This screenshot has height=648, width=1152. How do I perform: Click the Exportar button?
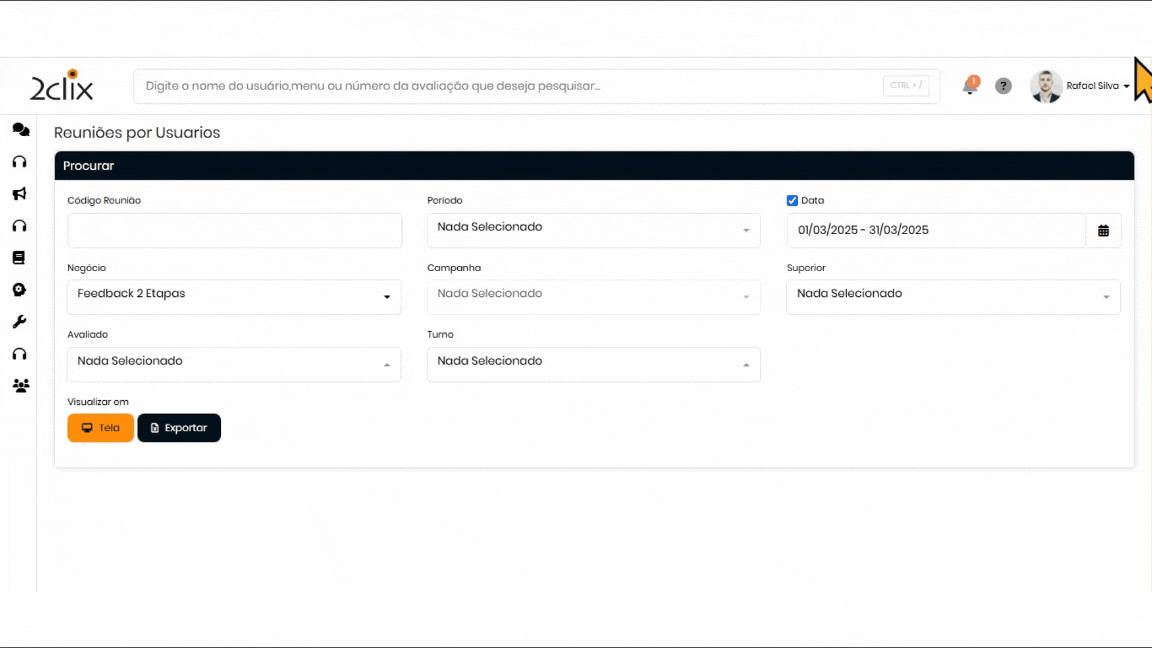click(179, 428)
